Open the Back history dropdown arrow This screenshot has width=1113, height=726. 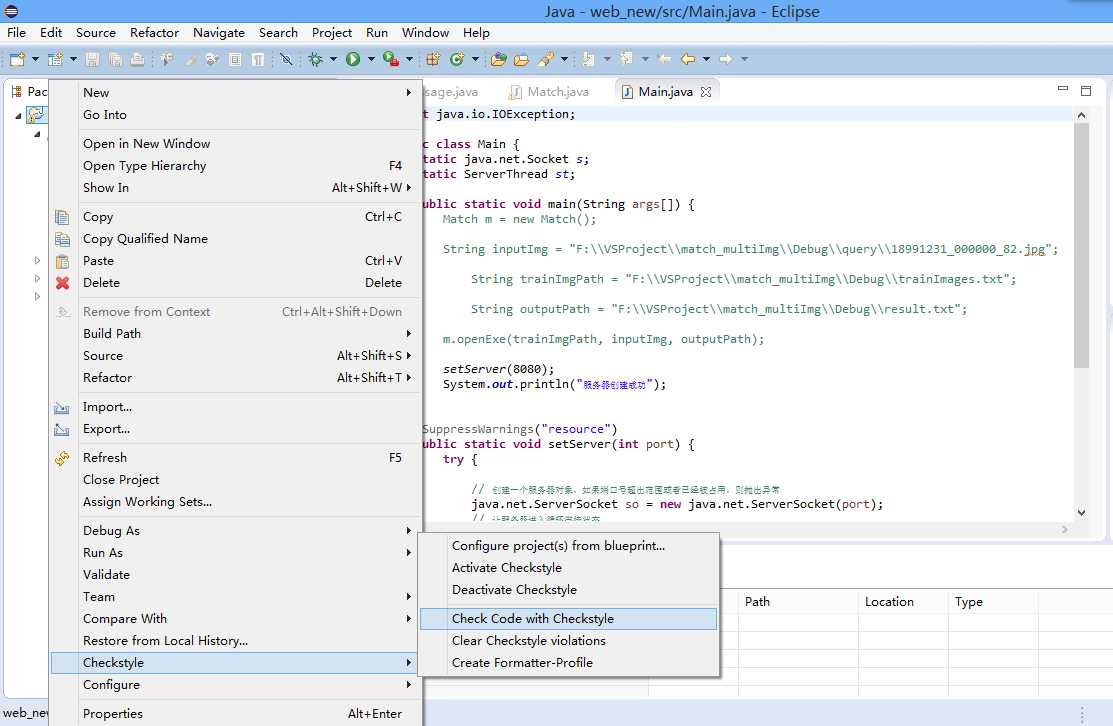pyautogui.click(x=706, y=60)
